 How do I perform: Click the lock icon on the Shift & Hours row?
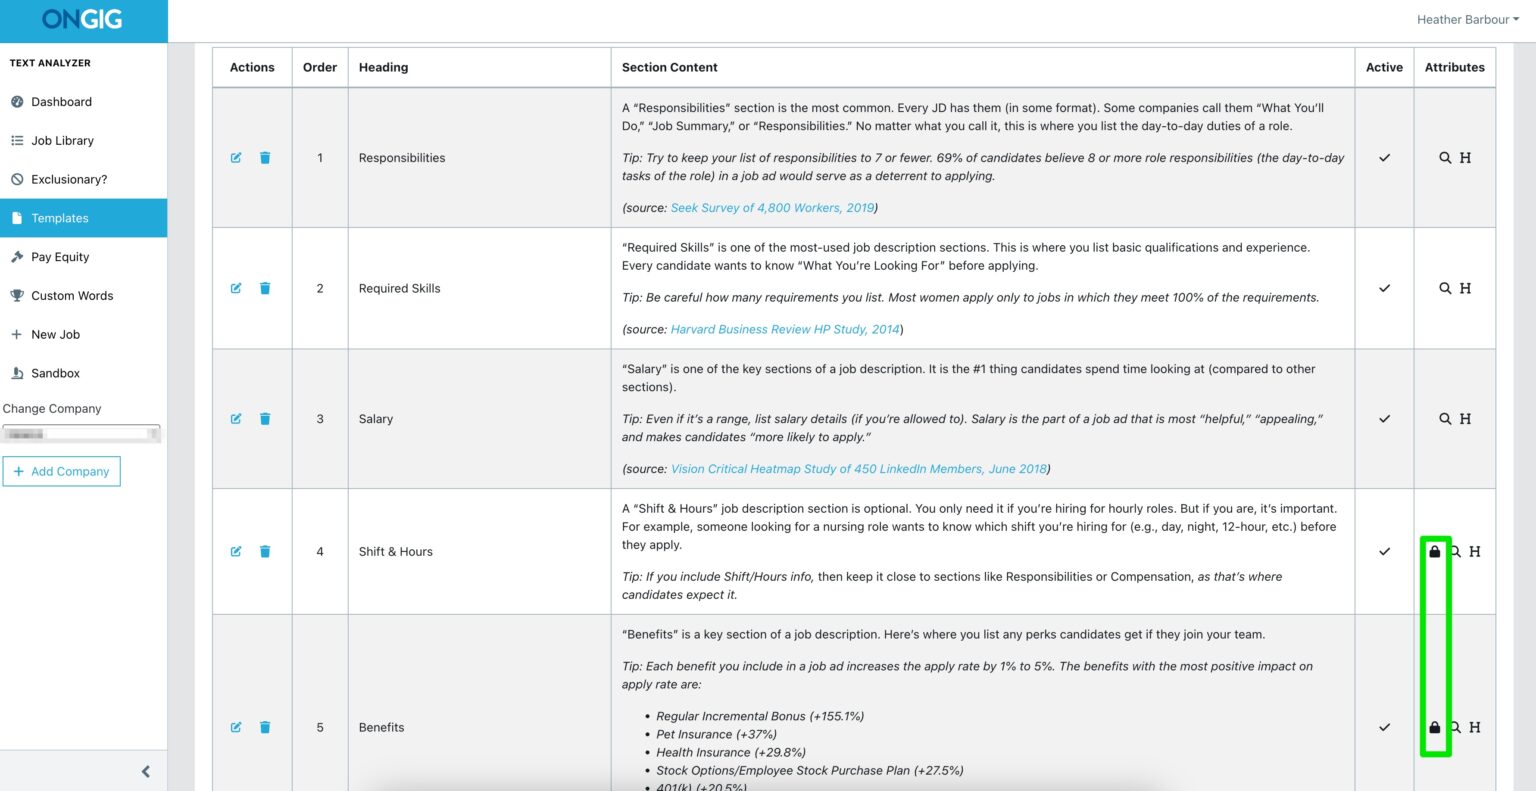coord(1436,551)
